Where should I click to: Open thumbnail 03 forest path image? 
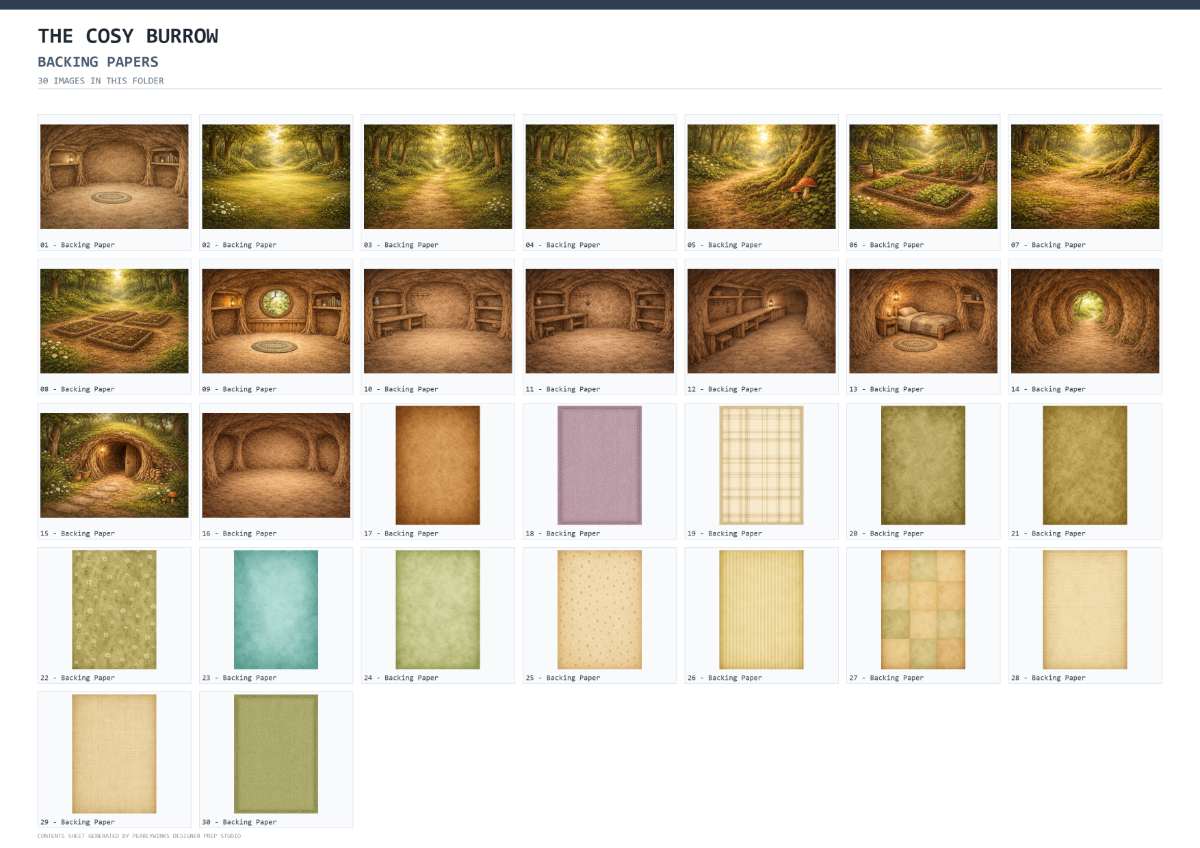click(x=438, y=176)
